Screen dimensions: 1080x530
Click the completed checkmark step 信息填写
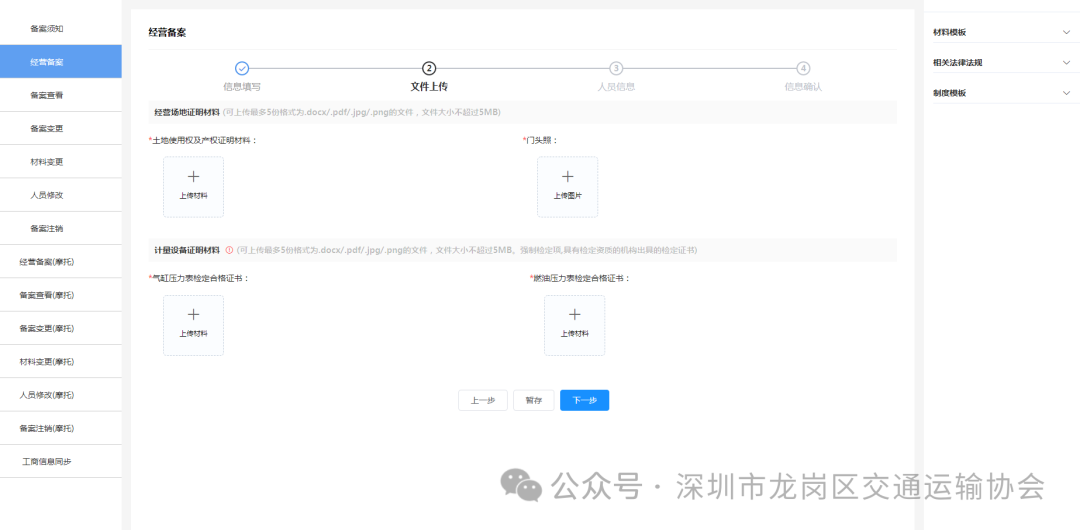coord(242,68)
